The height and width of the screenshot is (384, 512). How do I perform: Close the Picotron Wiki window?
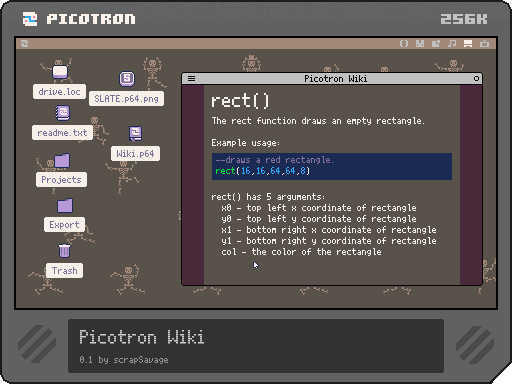coord(476,79)
